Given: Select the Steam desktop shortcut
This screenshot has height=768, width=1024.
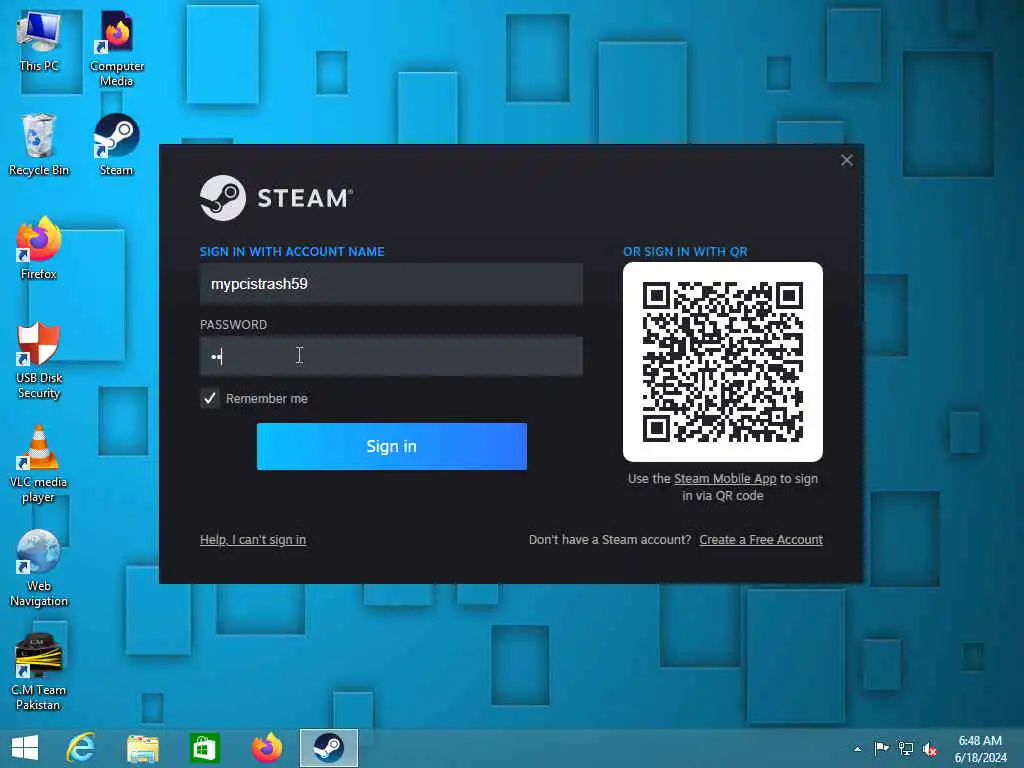Looking at the screenshot, I should tap(116, 144).
